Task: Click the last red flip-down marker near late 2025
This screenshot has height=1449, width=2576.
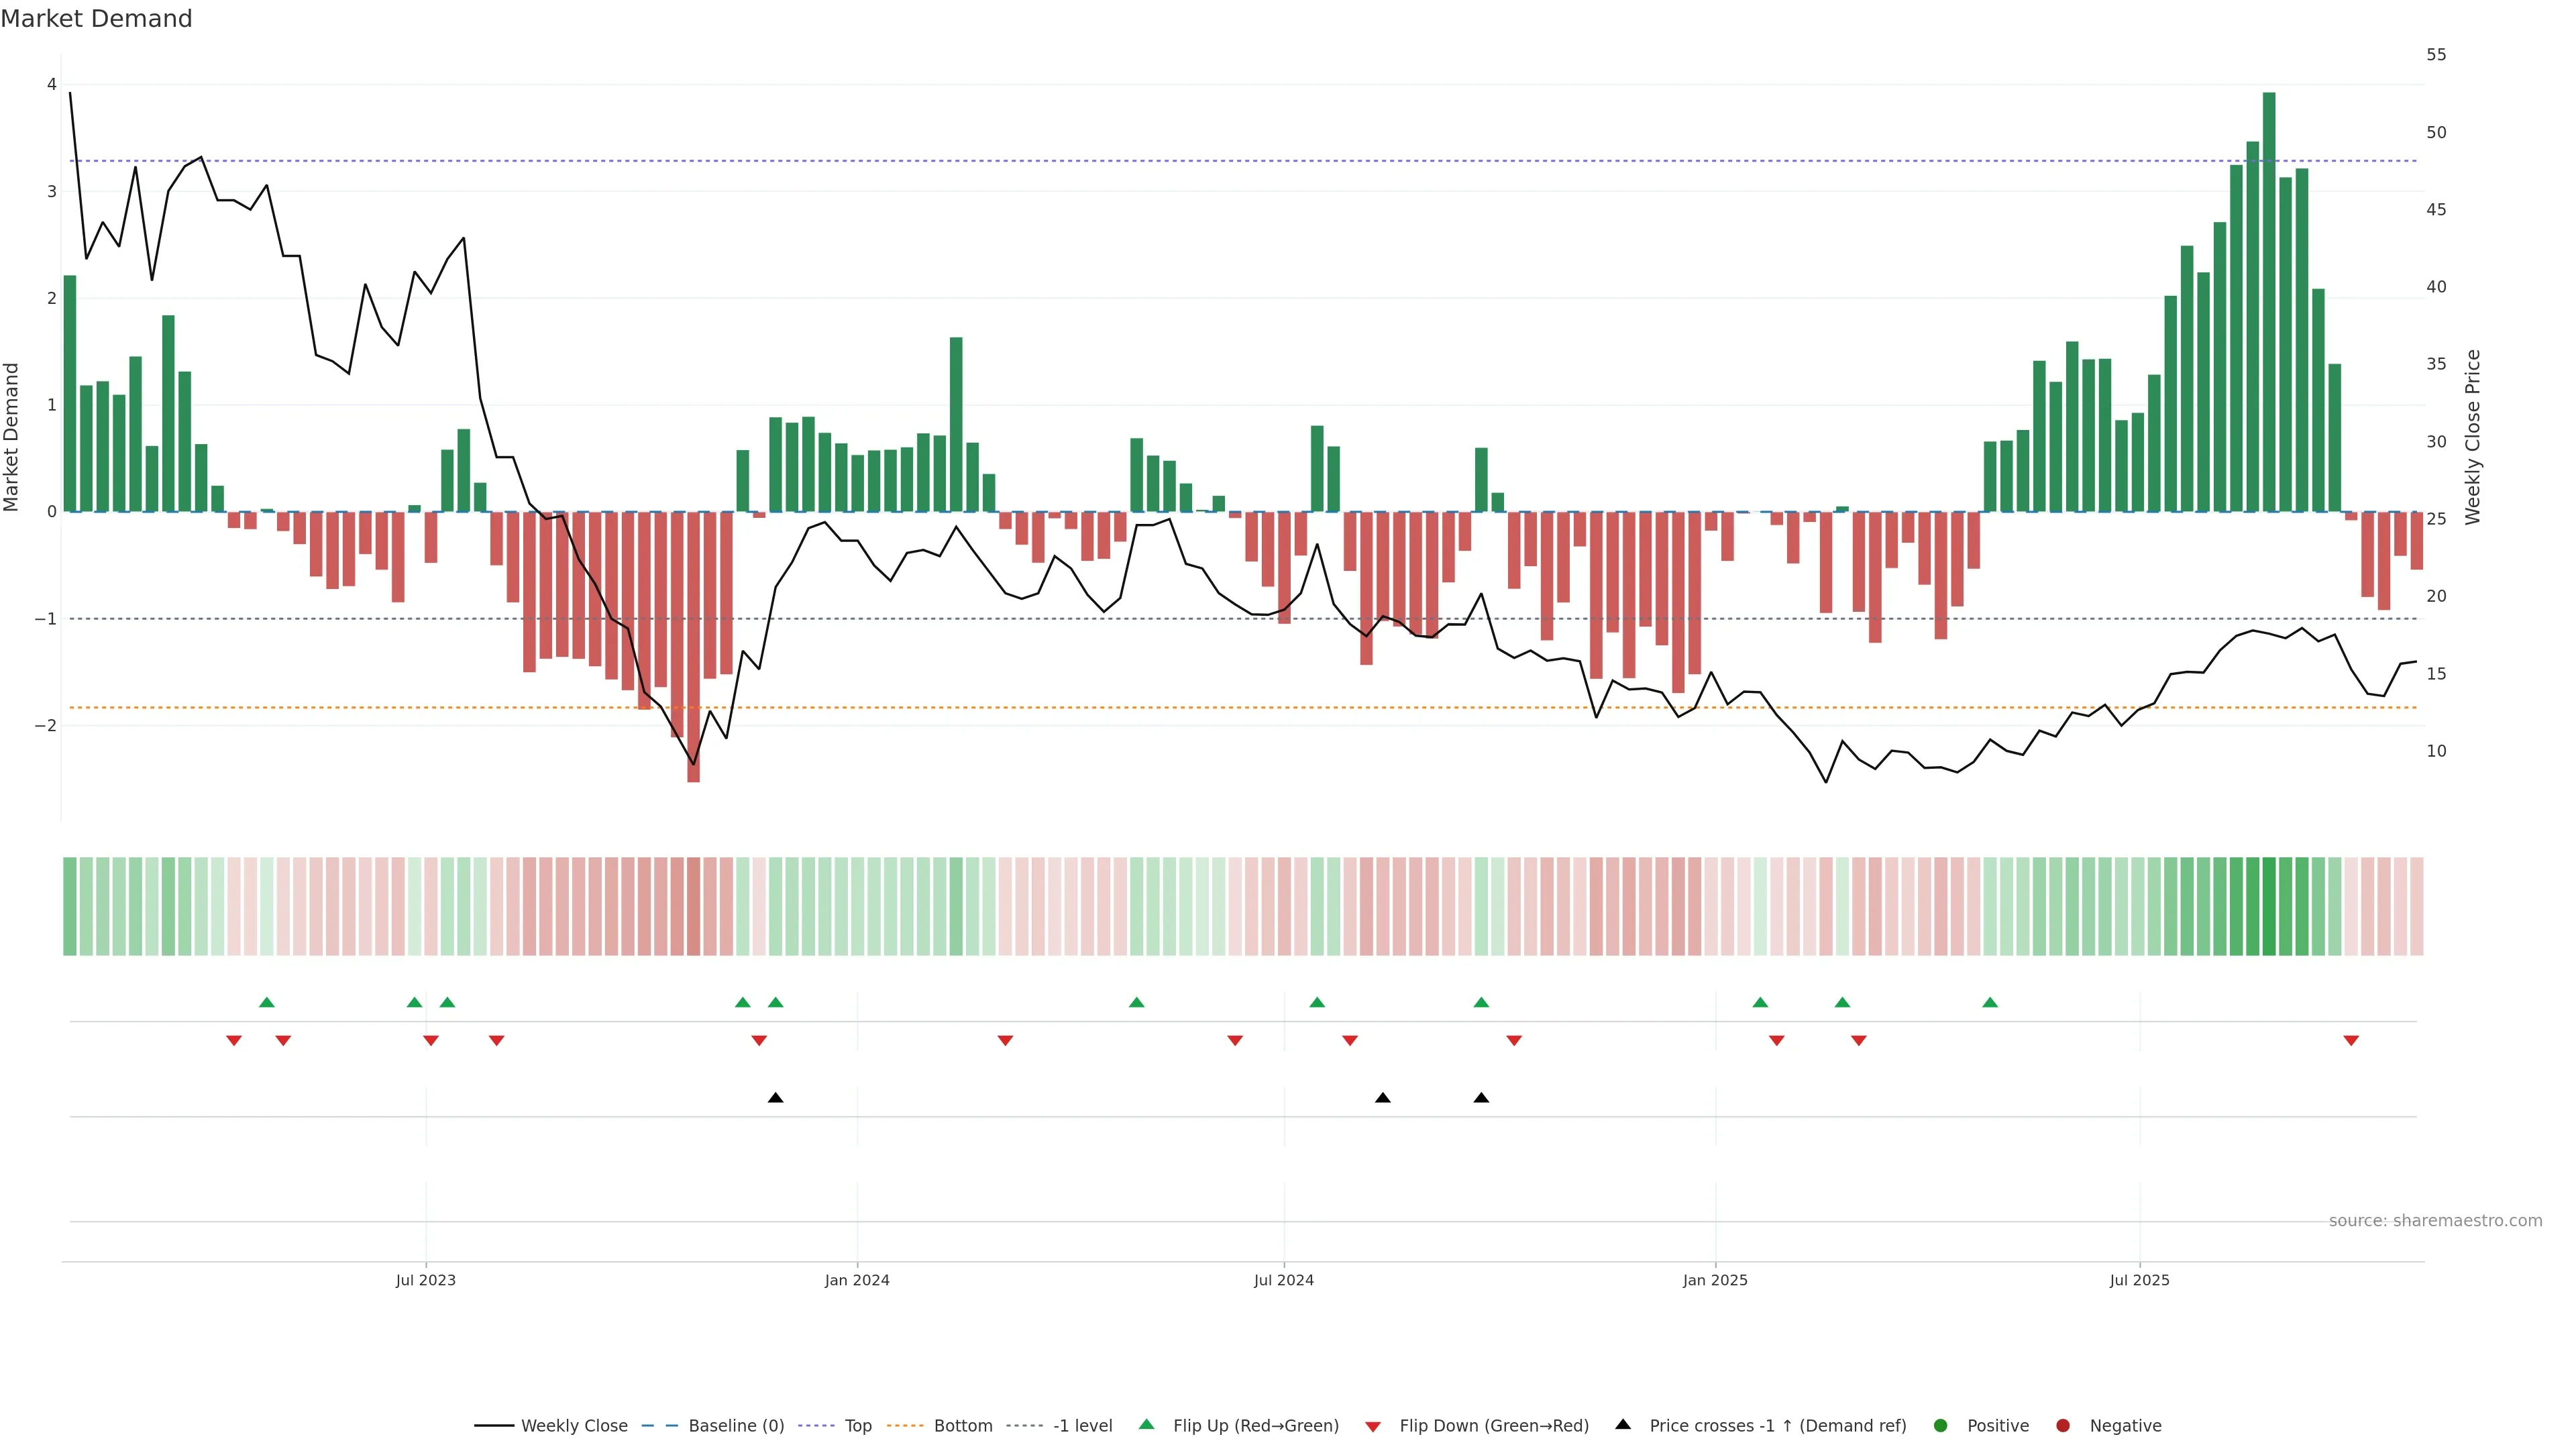Action: click(2351, 1041)
